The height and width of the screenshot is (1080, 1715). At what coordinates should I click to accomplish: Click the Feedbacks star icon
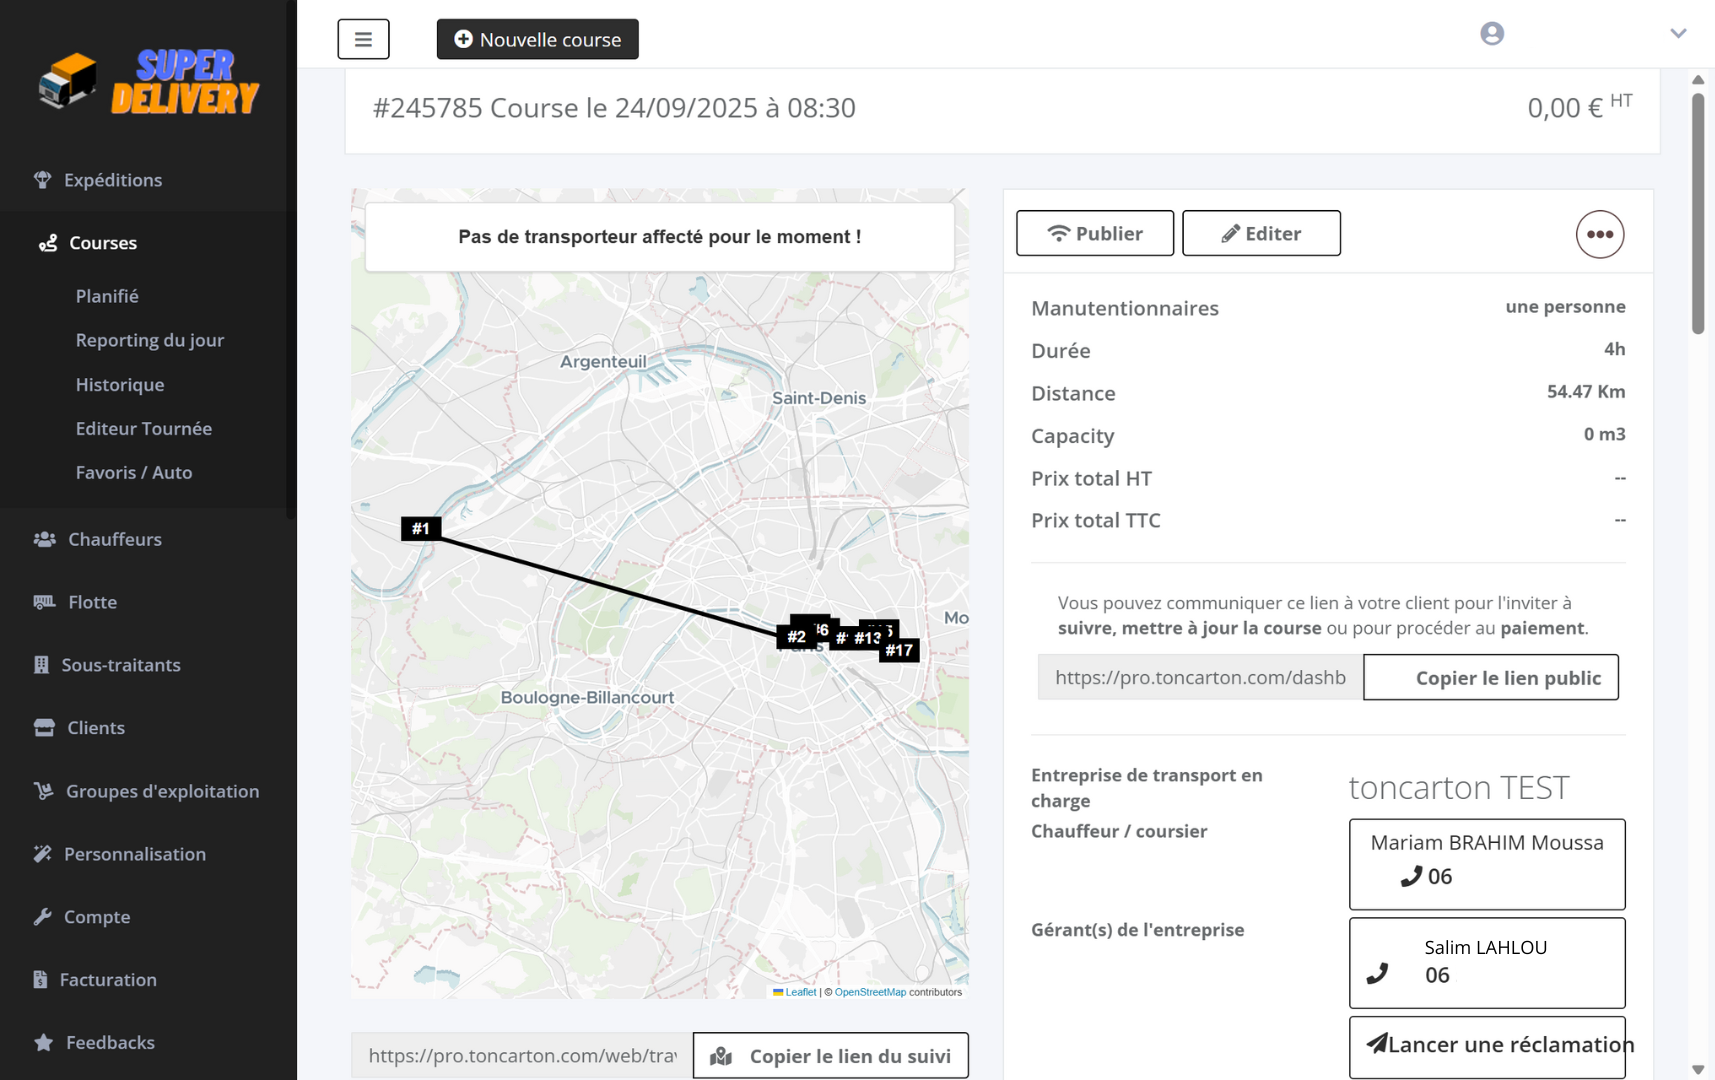click(43, 1042)
